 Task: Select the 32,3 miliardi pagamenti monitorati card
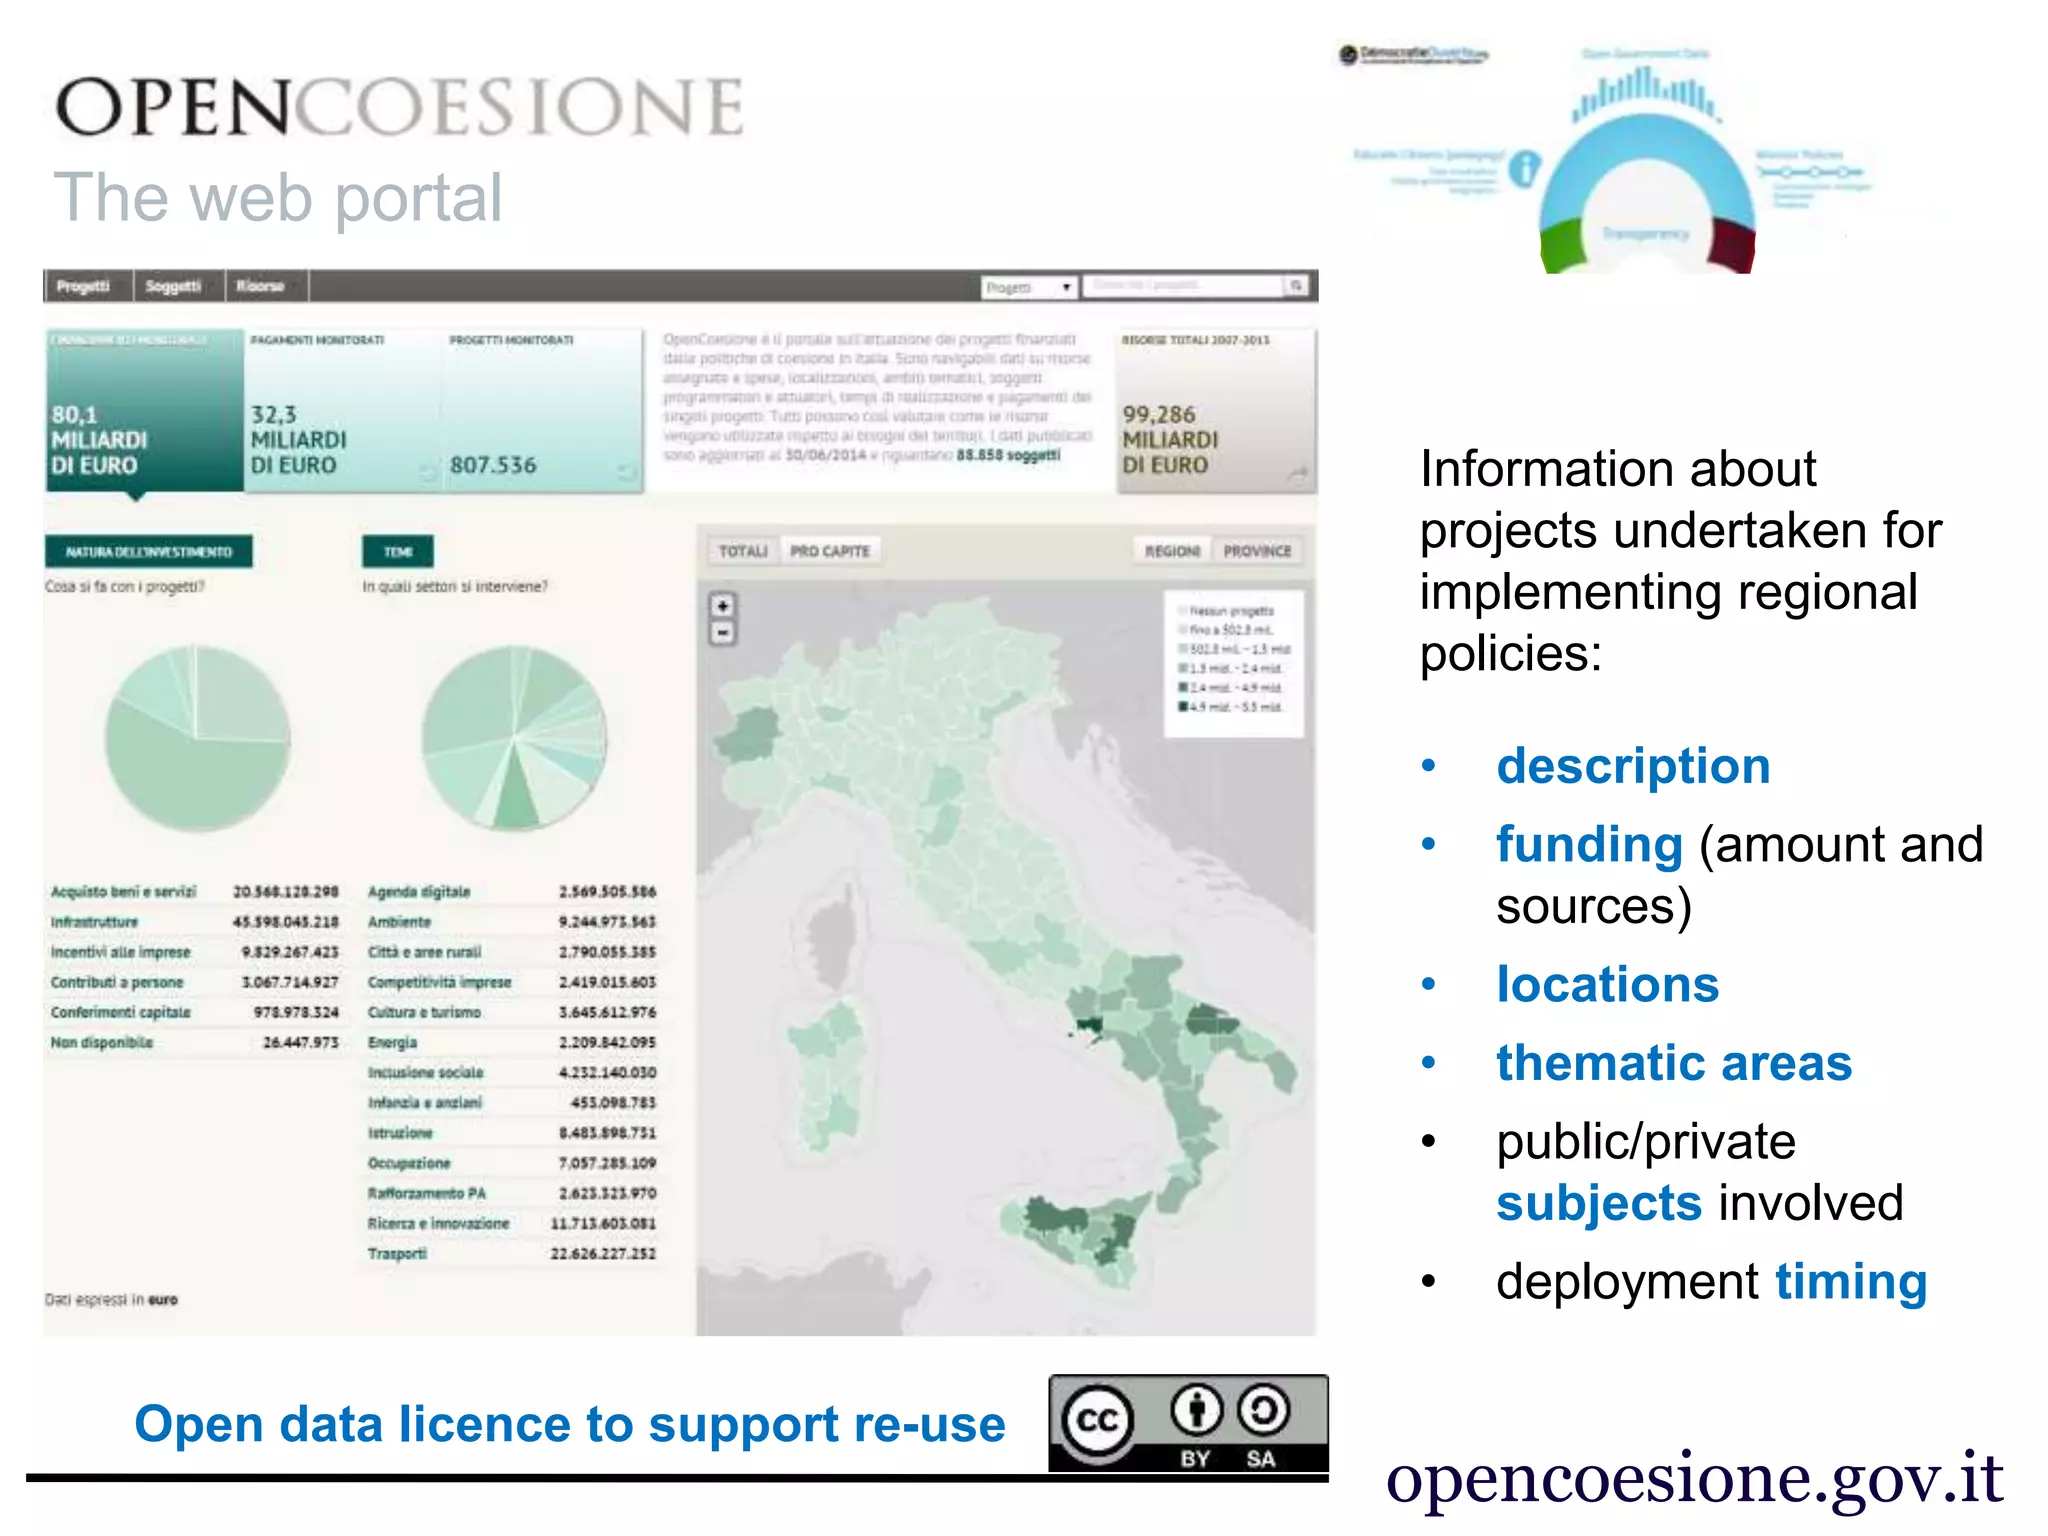point(342,411)
